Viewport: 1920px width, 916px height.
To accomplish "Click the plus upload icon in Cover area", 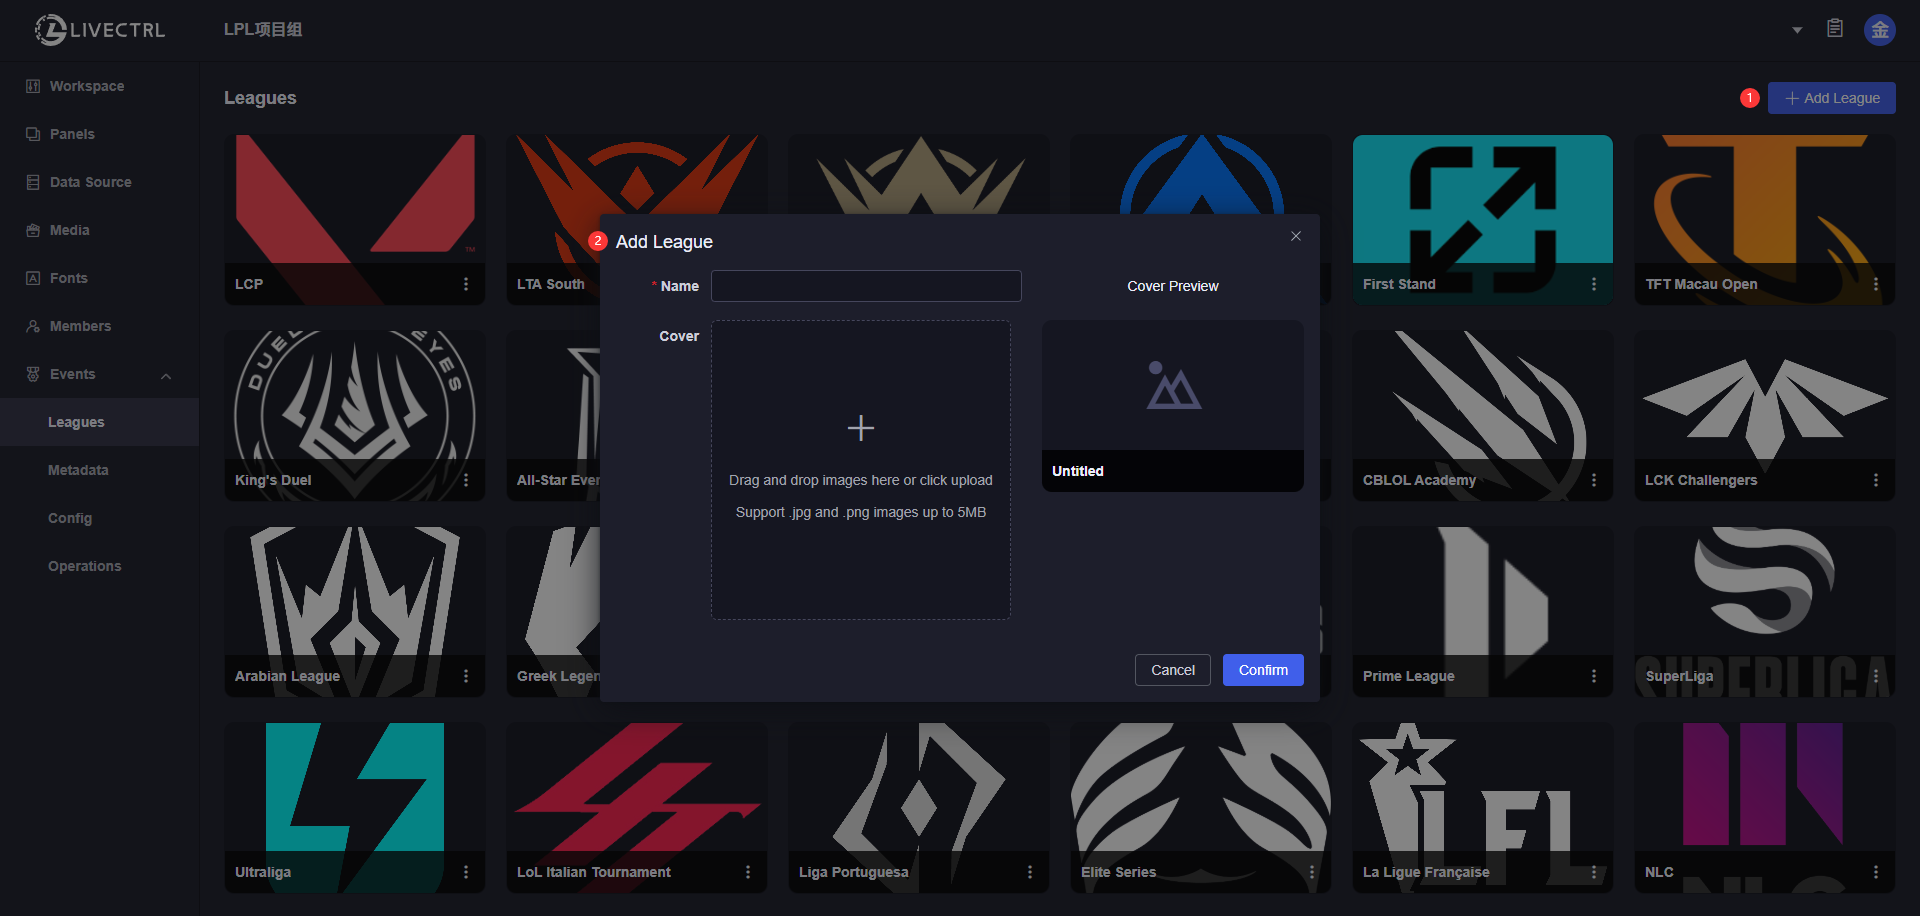I will (860, 428).
